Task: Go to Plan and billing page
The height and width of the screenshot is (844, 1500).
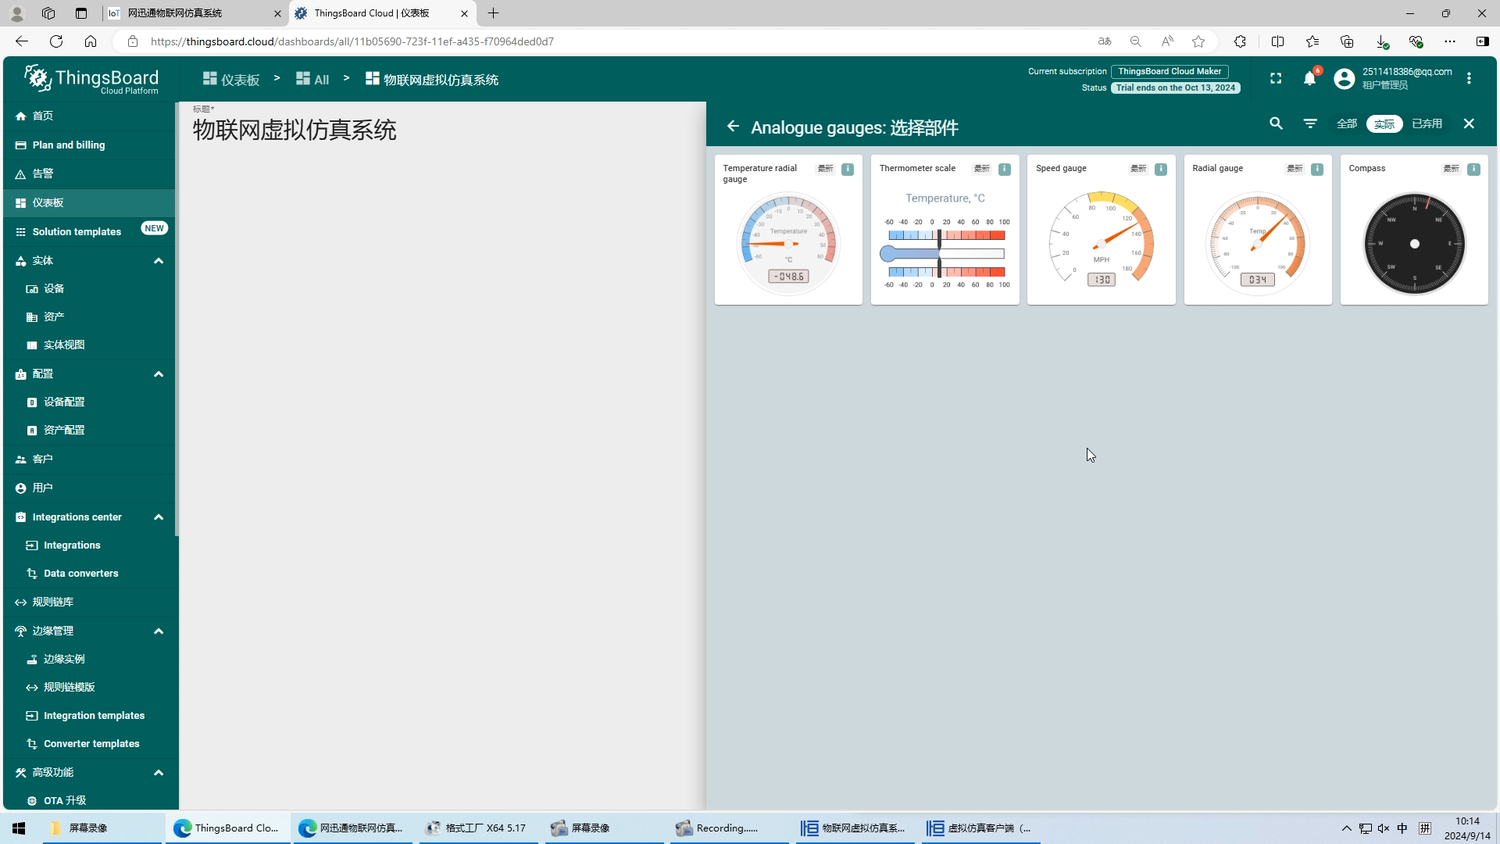Action: click(68, 145)
